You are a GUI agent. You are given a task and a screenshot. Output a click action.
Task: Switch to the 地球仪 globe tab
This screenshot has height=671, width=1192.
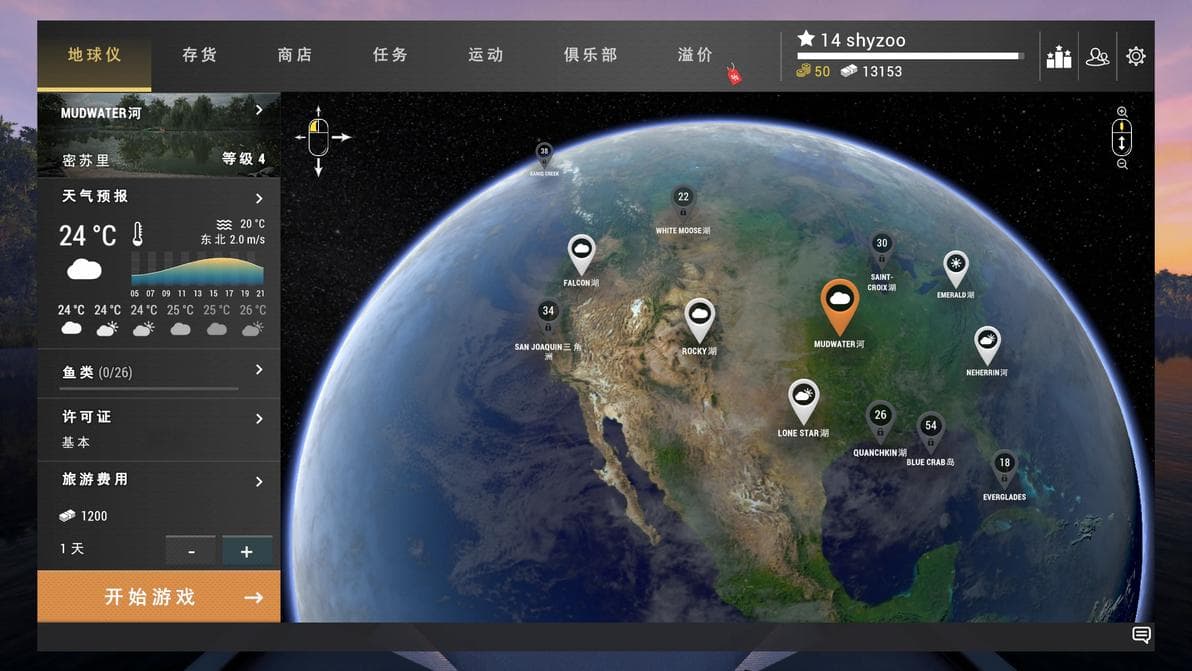94,55
